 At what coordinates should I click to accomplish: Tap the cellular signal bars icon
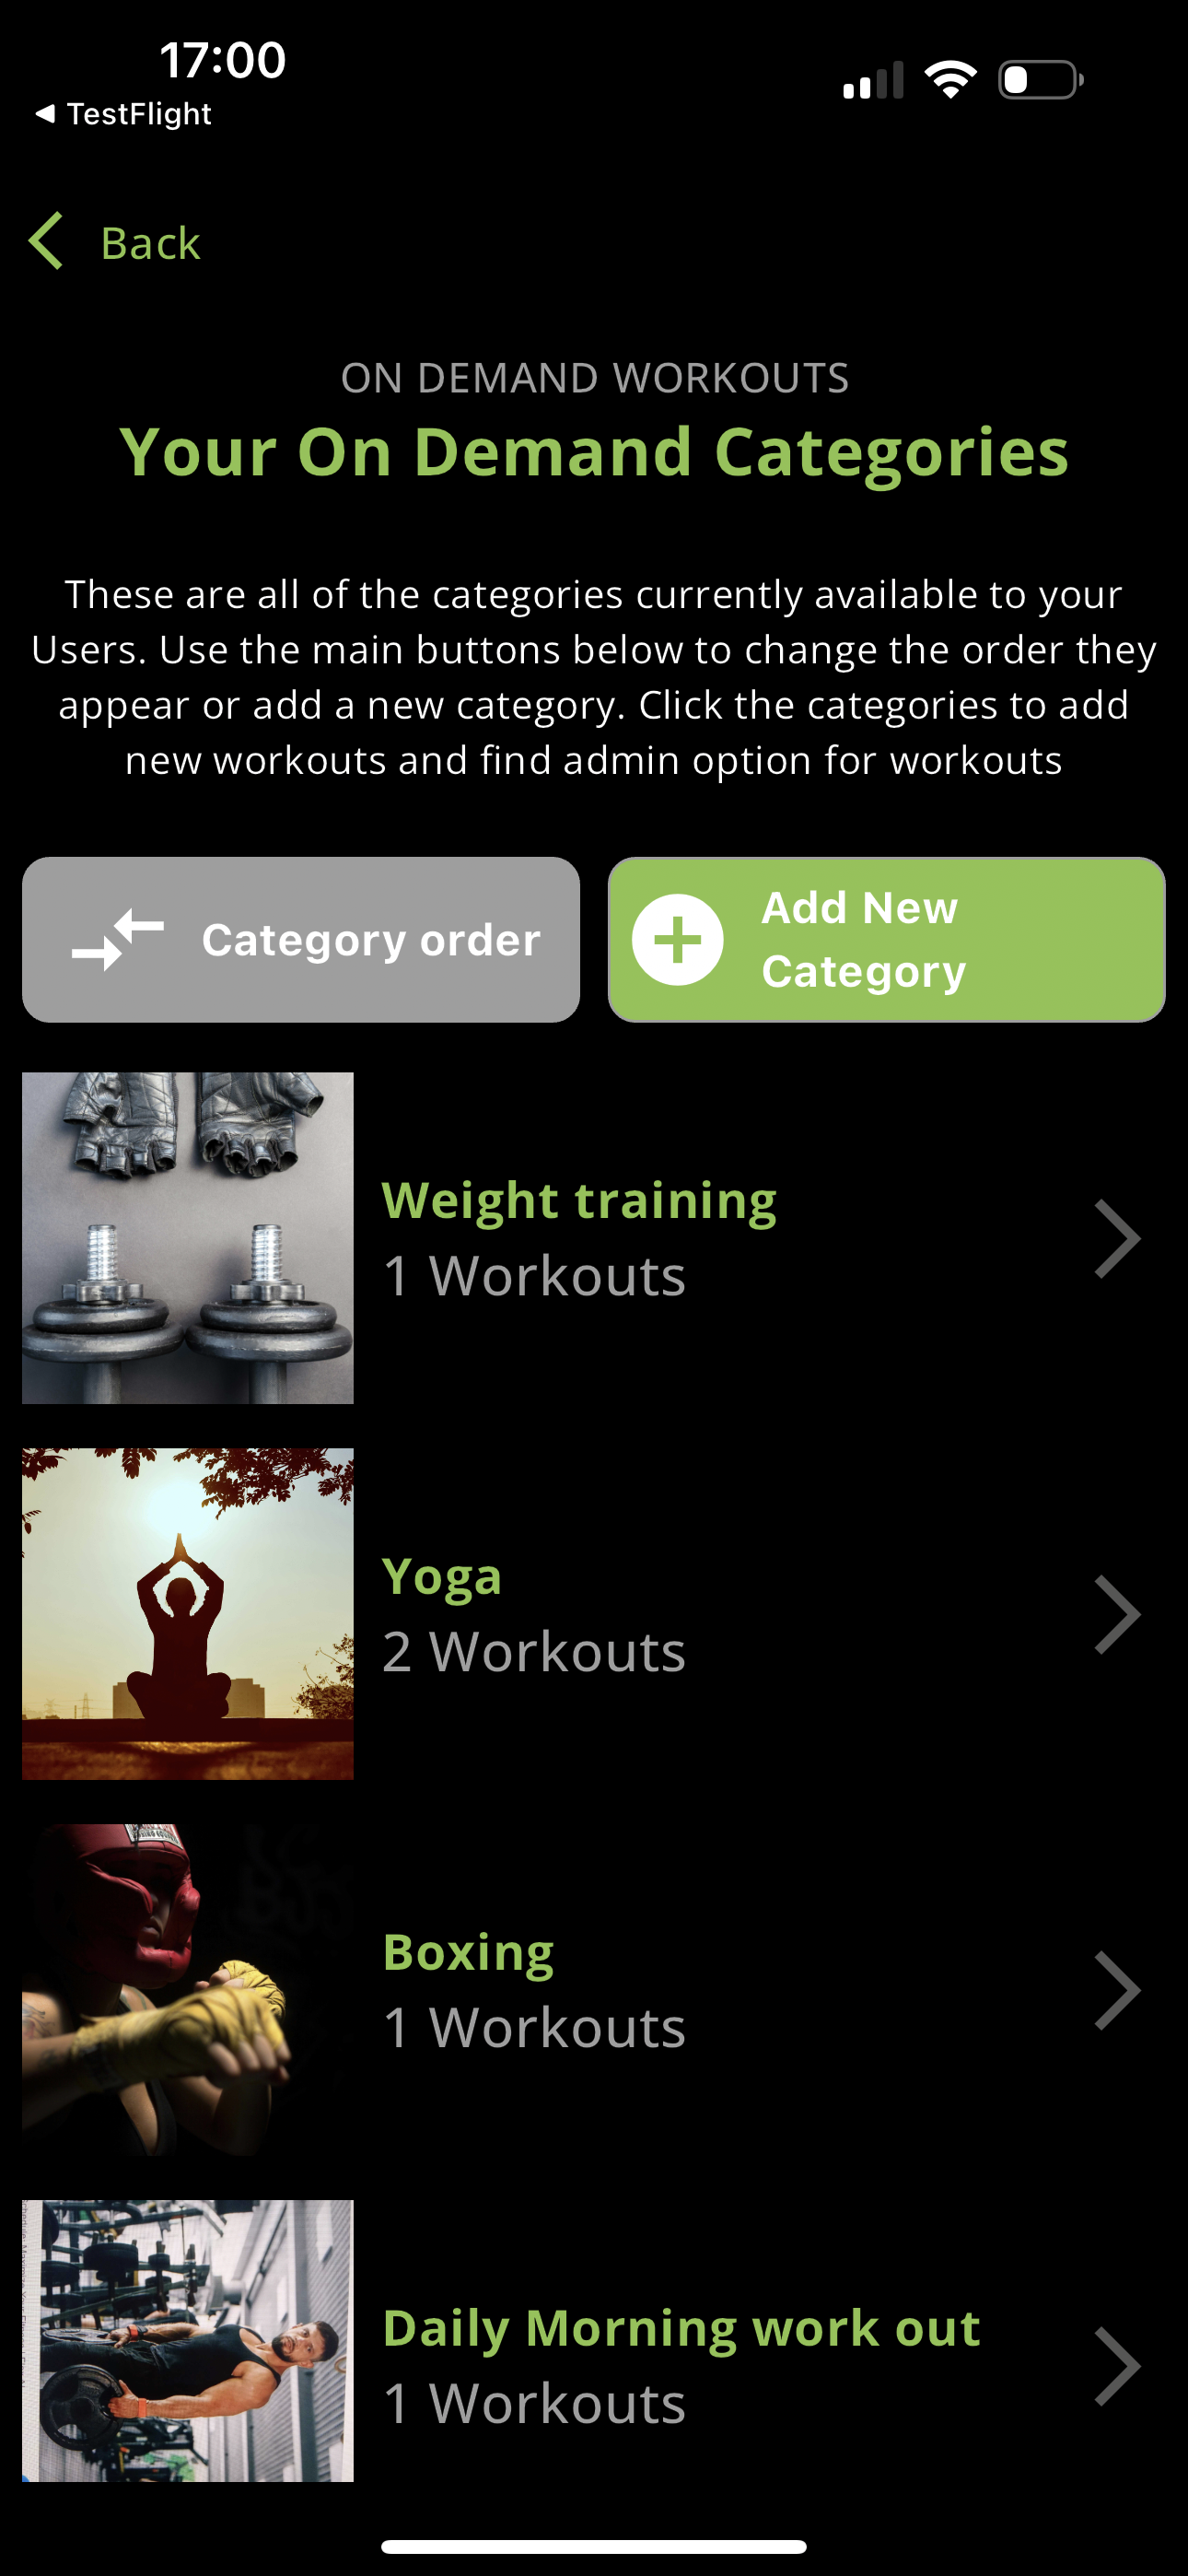pos(873,80)
